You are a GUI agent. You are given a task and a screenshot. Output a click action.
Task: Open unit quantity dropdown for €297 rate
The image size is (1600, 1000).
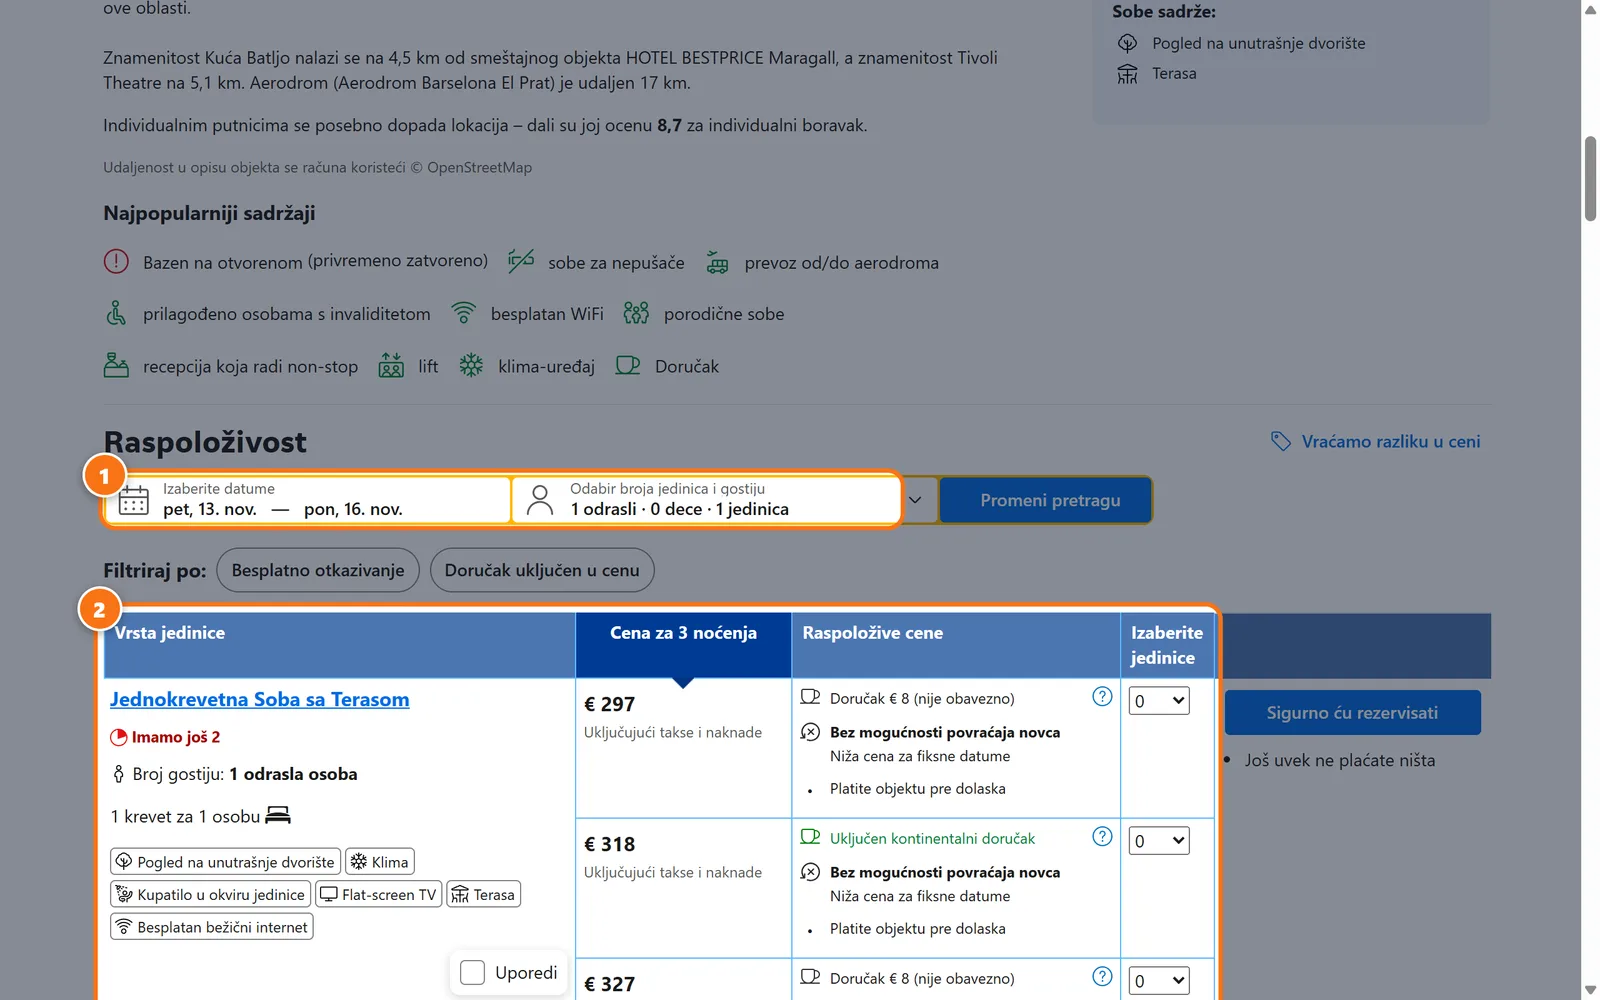coord(1158,701)
